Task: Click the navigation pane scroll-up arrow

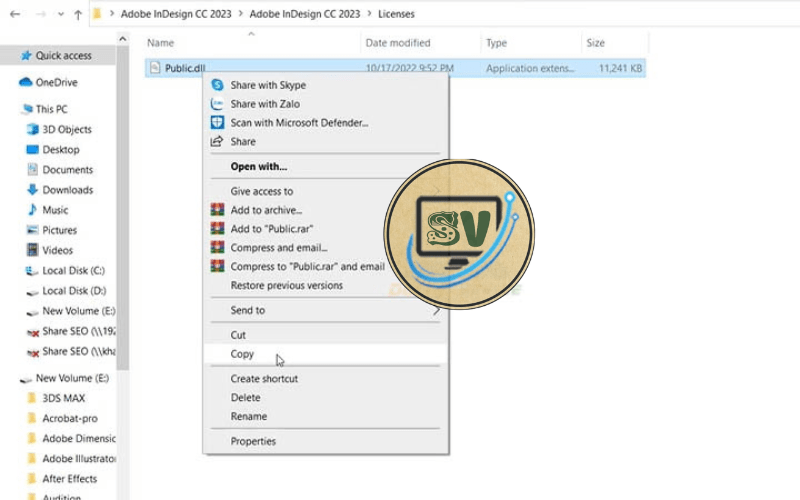Action: coord(122,39)
